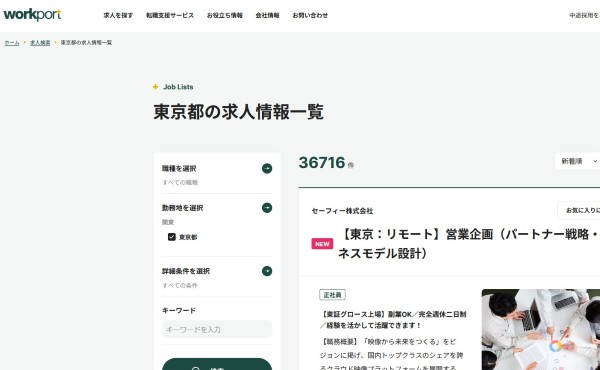Click the 中途採用 link in header

coord(584,15)
